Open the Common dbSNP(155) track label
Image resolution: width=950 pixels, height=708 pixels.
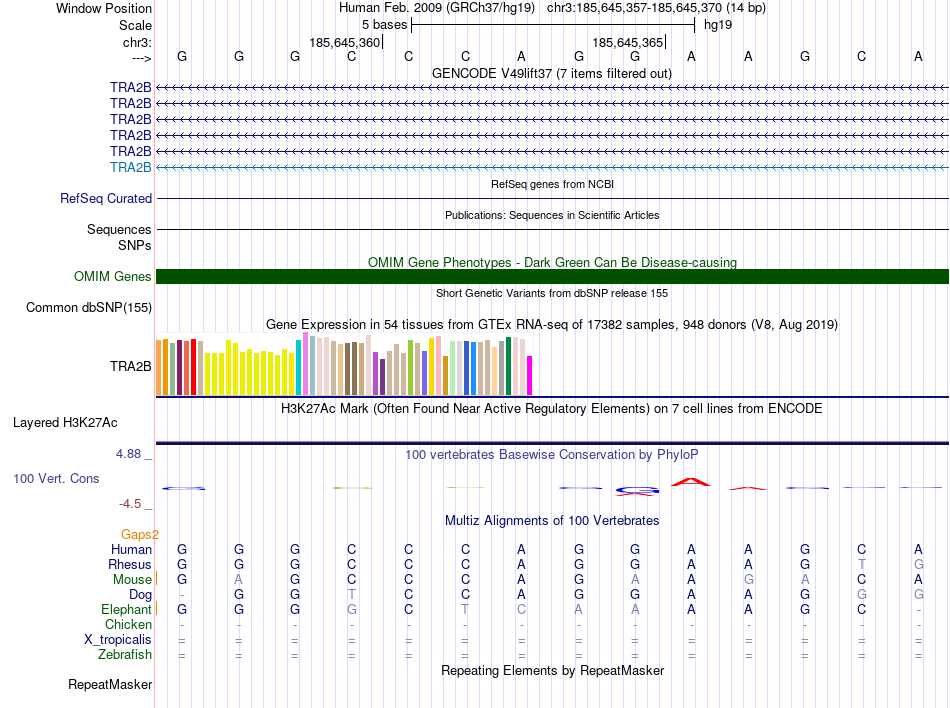pyautogui.click(x=88, y=308)
